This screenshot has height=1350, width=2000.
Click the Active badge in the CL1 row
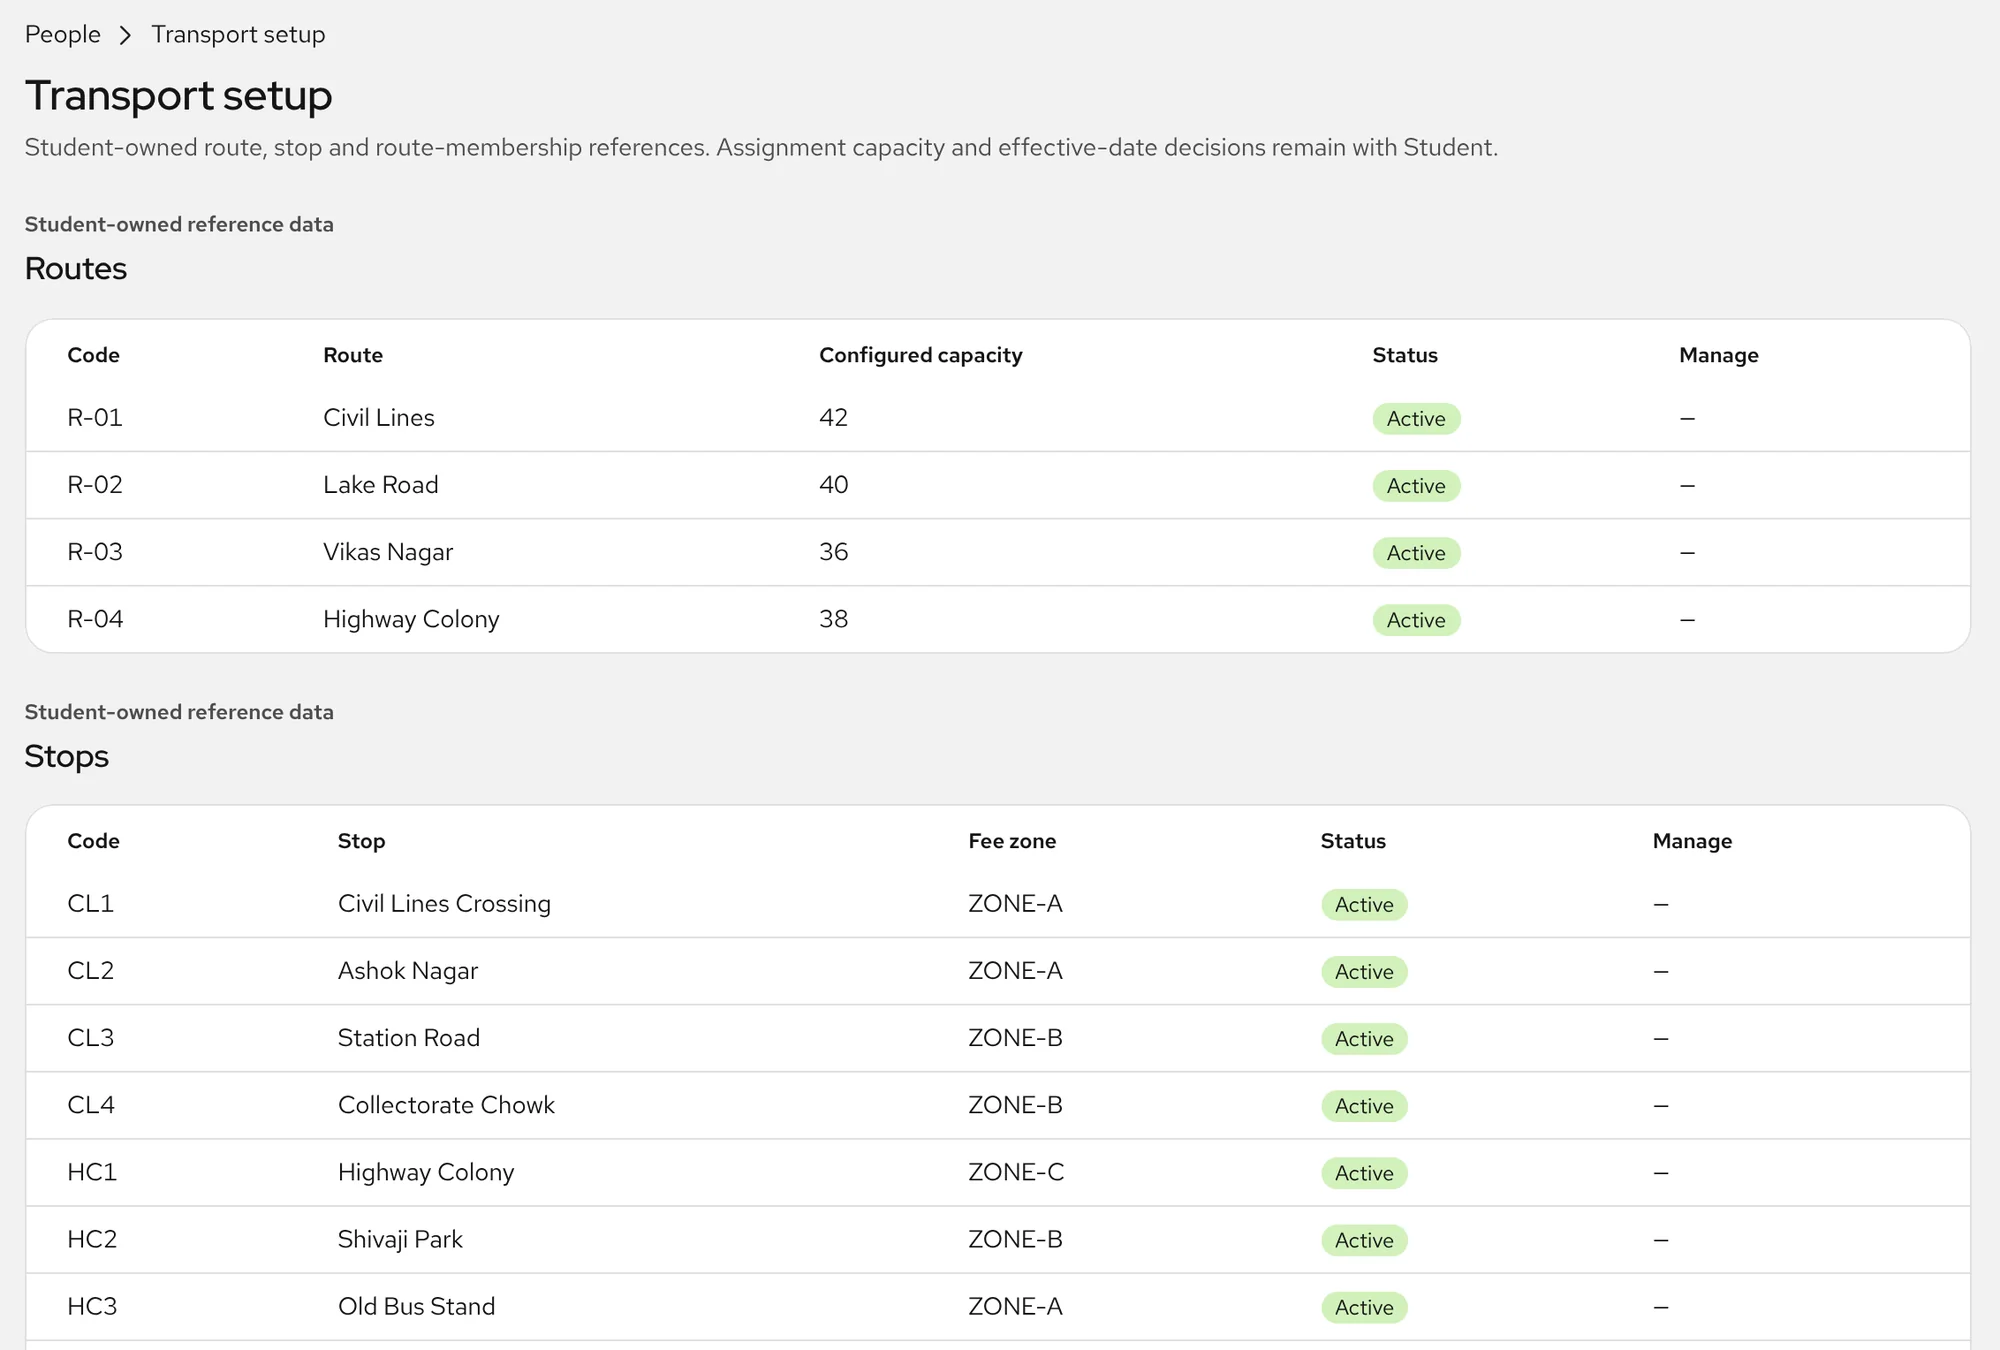pyautogui.click(x=1364, y=904)
